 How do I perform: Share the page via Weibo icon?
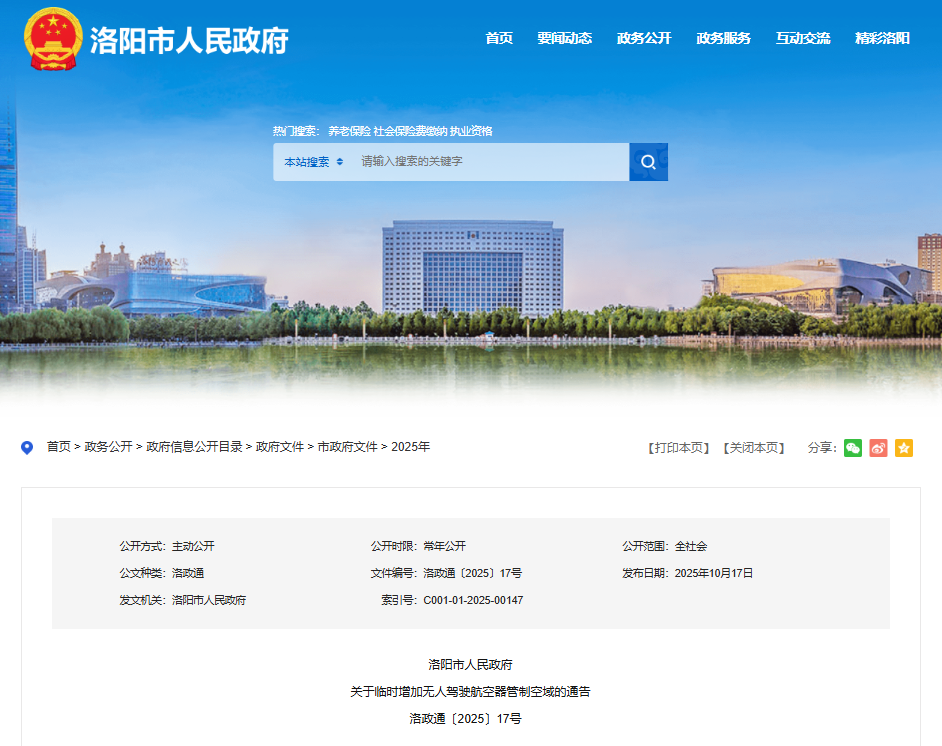878,448
